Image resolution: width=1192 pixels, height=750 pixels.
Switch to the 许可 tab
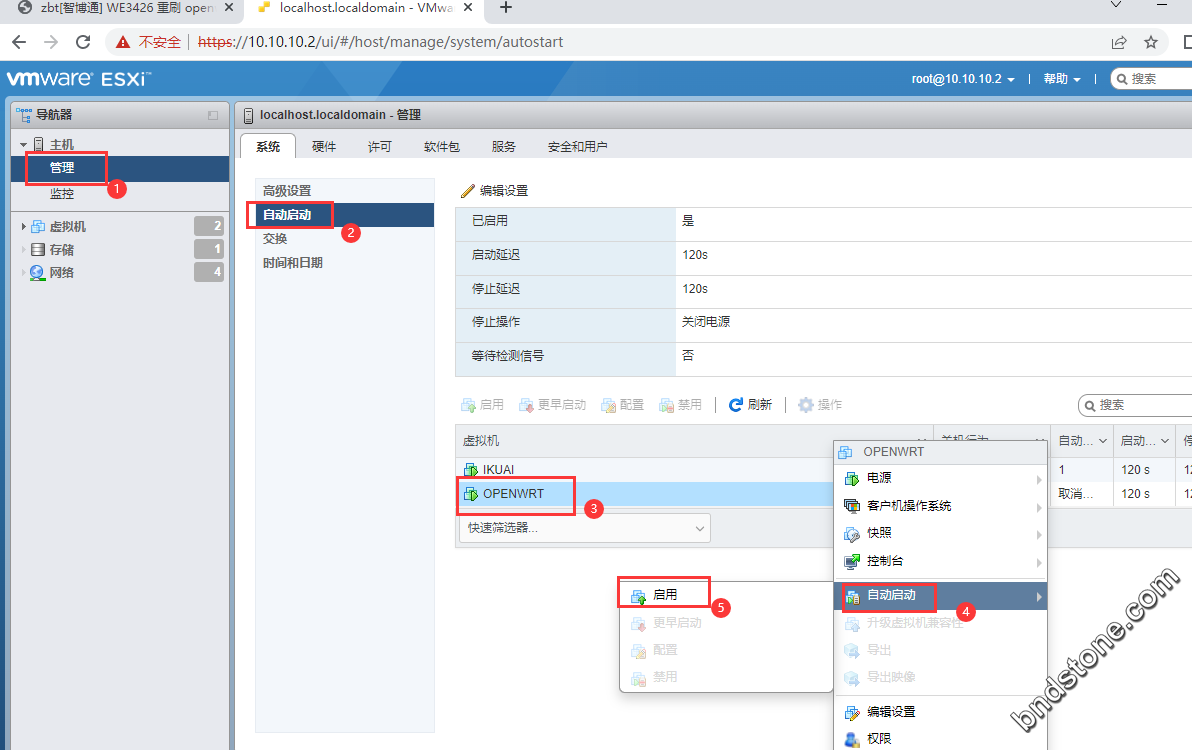coord(379,147)
